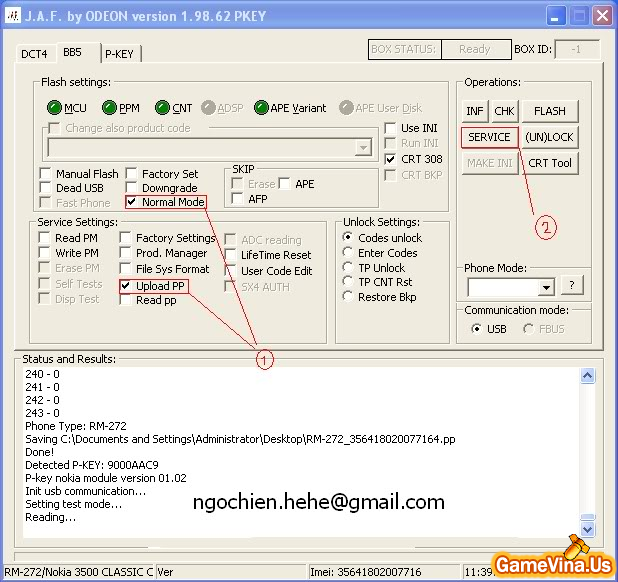Enable the Downgrade checkbox
618x582 pixels.
coord(131,188)
